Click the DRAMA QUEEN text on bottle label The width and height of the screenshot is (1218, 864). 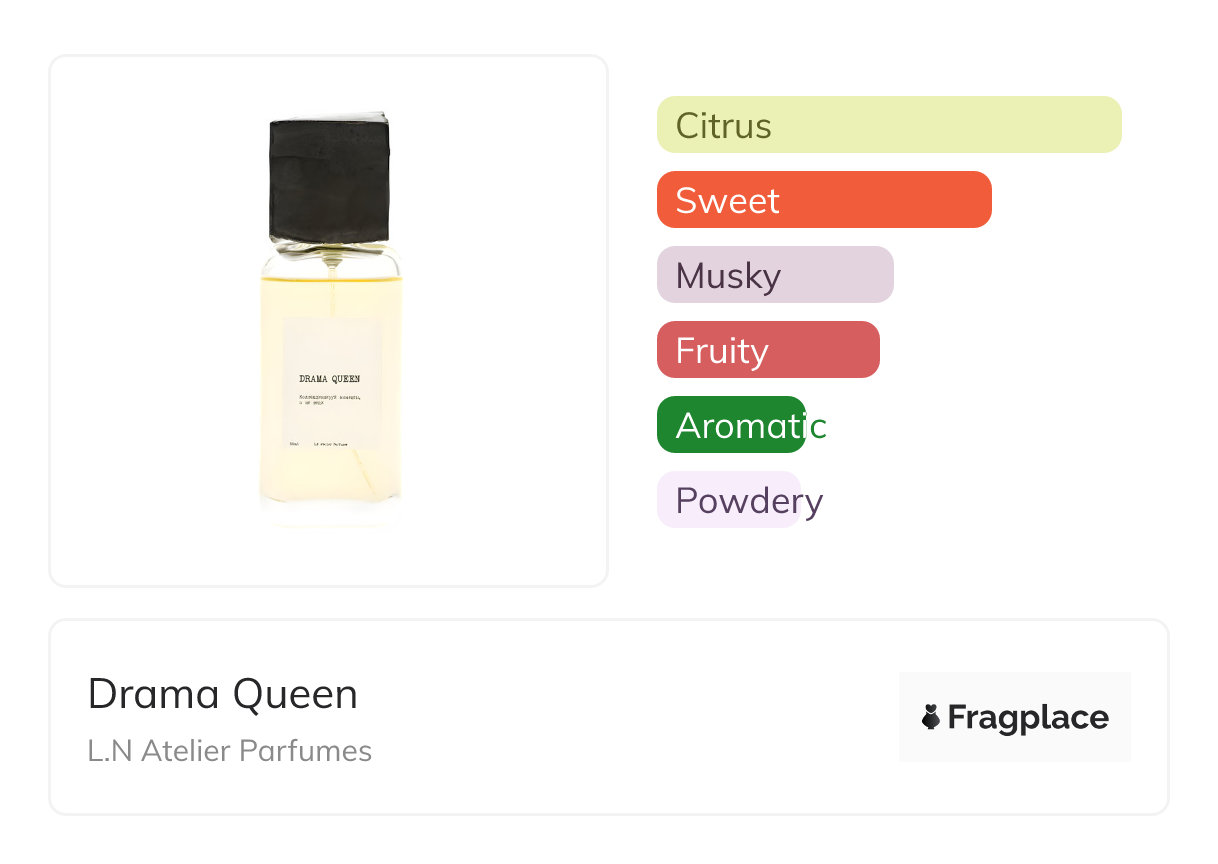click(x=329, y=379)
